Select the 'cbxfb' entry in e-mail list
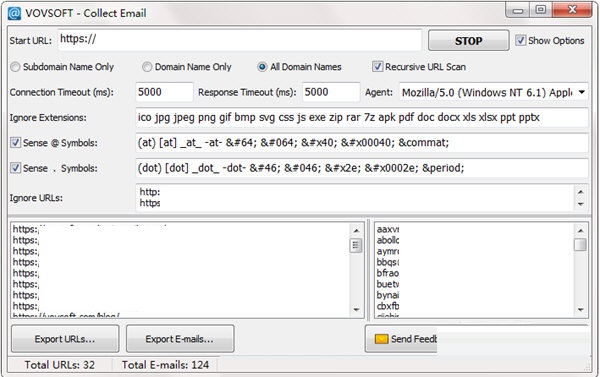600x377 pixels. click(388, 307)
